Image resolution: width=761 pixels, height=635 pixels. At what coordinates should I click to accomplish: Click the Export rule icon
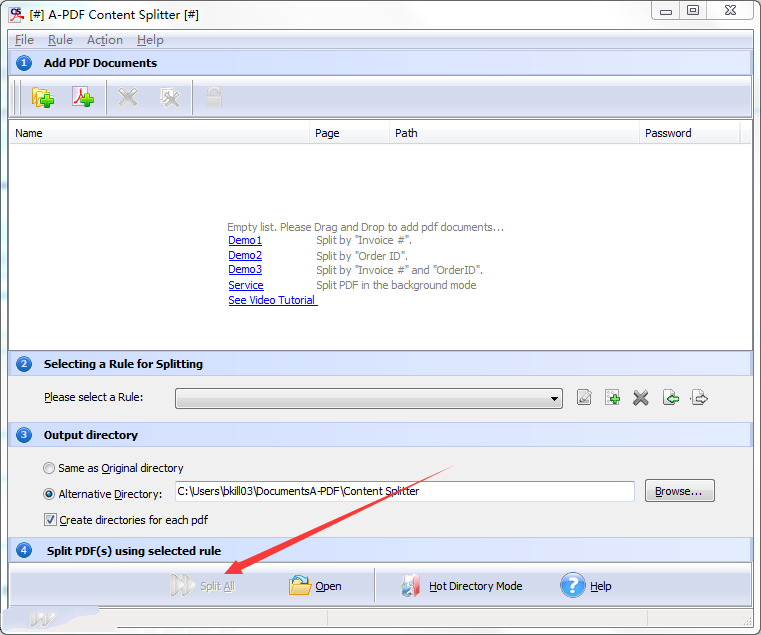point(699,398)
